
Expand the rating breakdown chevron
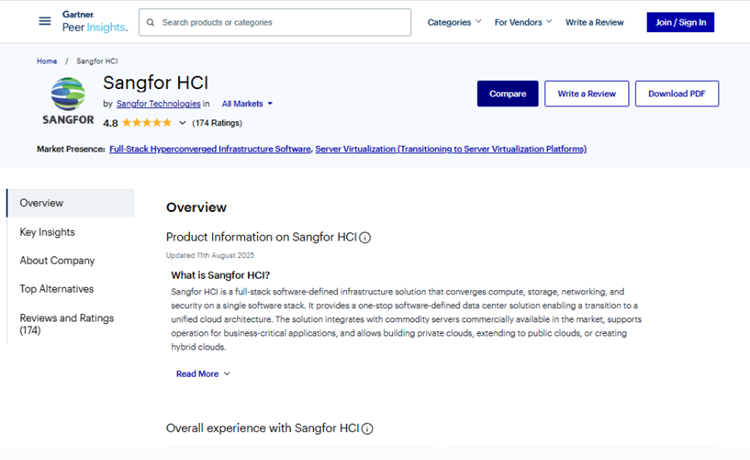[182, 123]
